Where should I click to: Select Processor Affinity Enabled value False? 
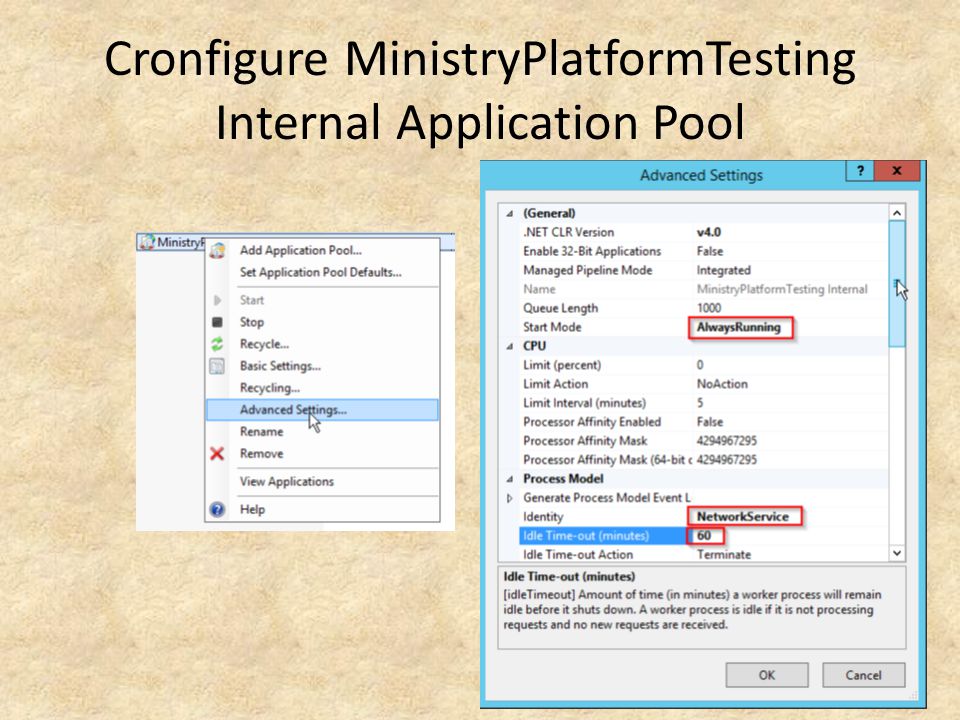tap(710, 422)
